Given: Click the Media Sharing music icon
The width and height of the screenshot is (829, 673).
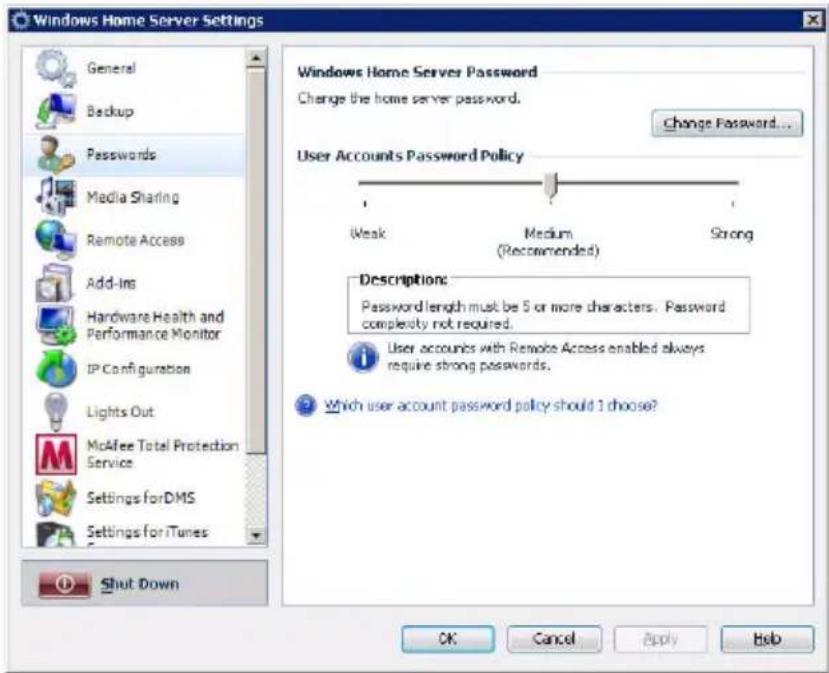Looking at the screenshot, I should point(56,197).
